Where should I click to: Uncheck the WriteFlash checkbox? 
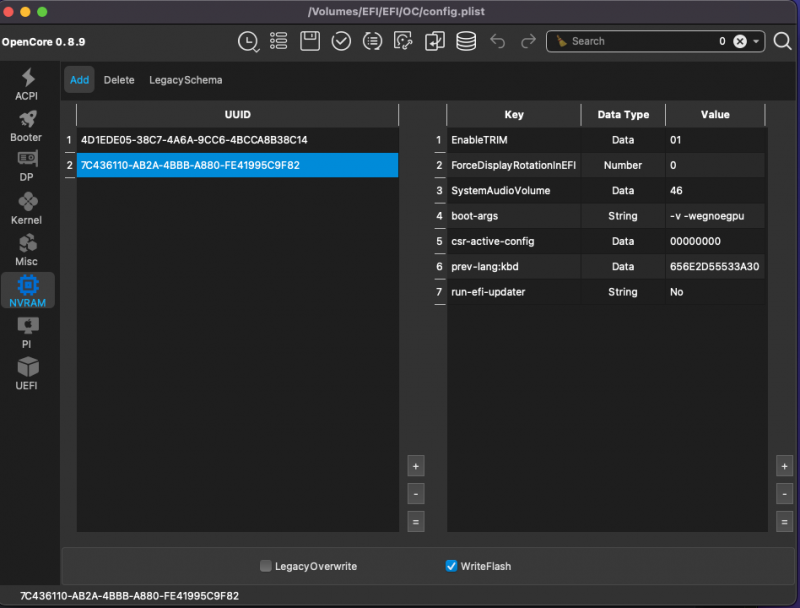click(452, 566)
